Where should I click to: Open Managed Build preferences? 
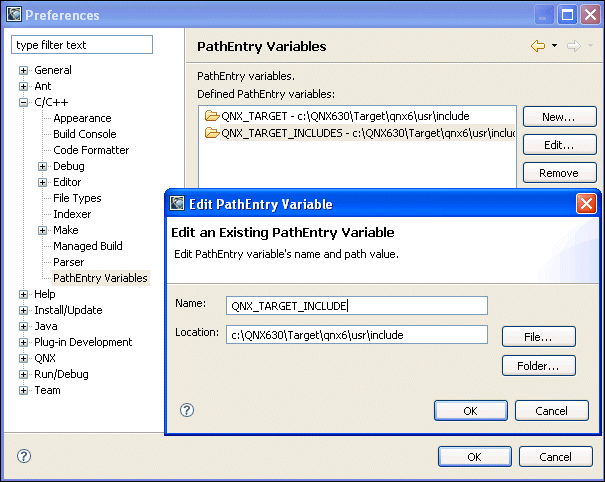(88, 246)
